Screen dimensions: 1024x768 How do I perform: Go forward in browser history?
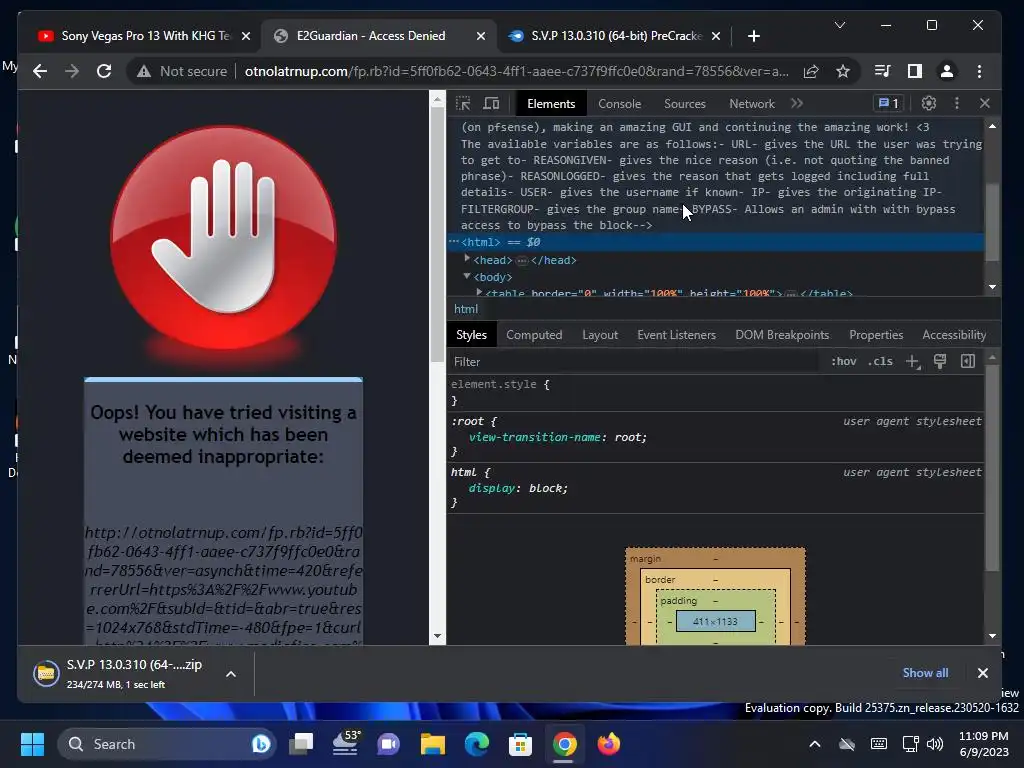point(72,71)
